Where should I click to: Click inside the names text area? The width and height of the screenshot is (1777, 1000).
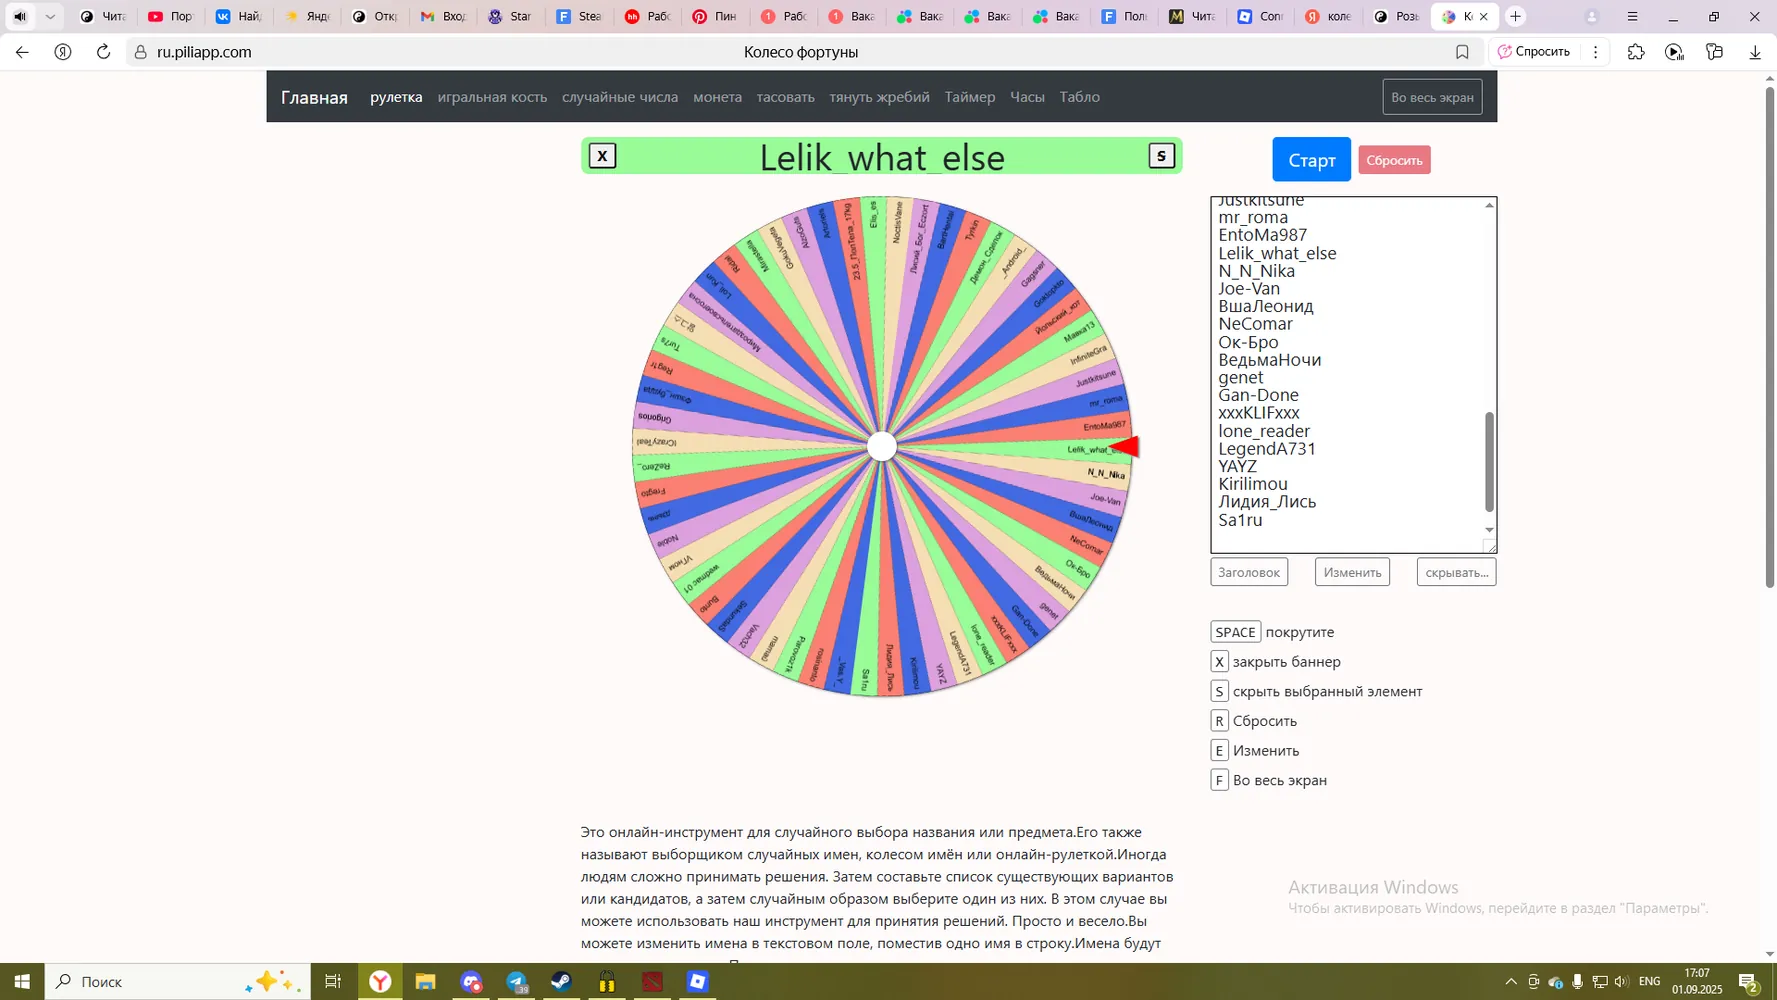pos(1346,375)
